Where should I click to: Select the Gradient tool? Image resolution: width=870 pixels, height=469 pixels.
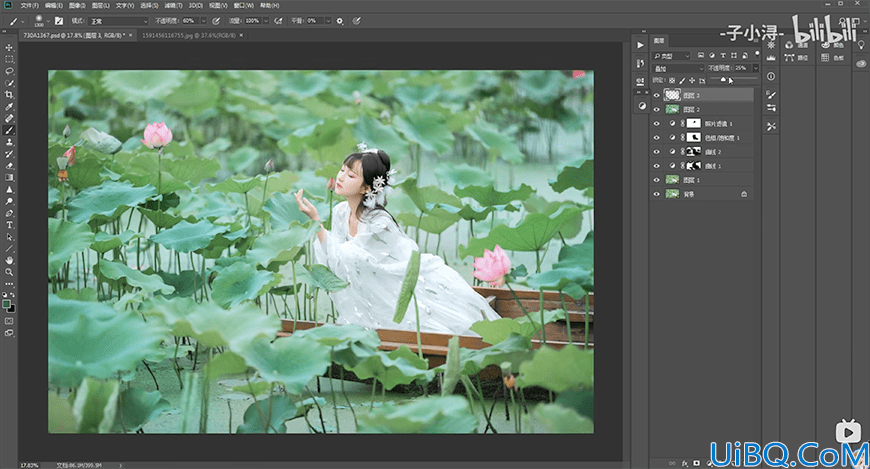[x=9, y=178]
